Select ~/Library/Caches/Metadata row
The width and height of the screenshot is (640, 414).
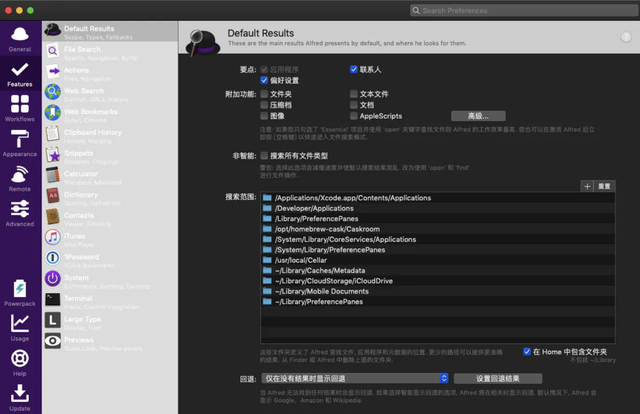[438, 271]
